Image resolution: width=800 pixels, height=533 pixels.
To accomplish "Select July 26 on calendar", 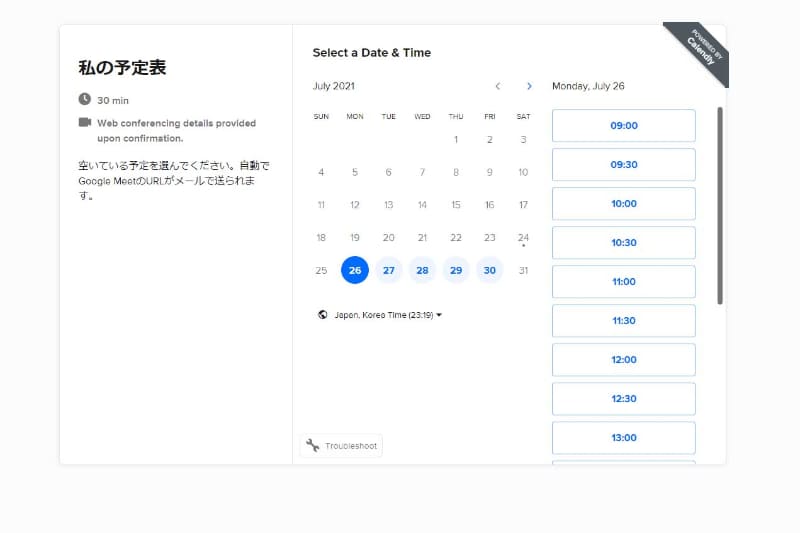I will 355,270.
